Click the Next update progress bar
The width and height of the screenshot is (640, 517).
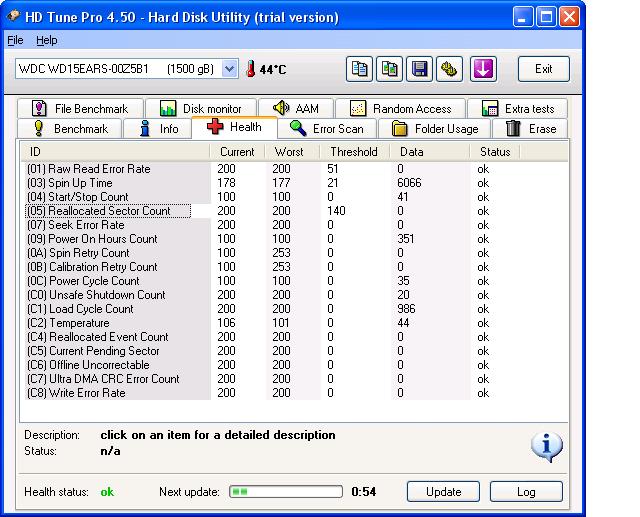click(x=286, y=492)
